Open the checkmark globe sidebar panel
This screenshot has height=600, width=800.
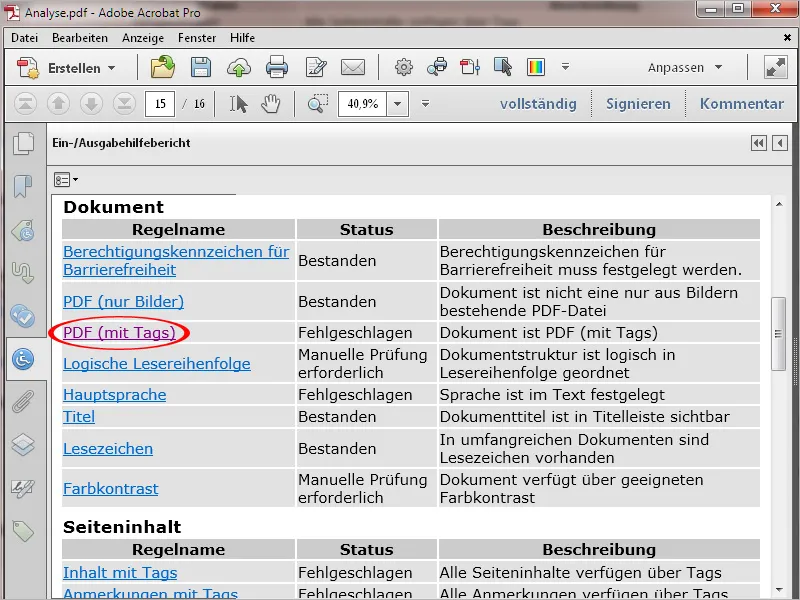(23, 316)
